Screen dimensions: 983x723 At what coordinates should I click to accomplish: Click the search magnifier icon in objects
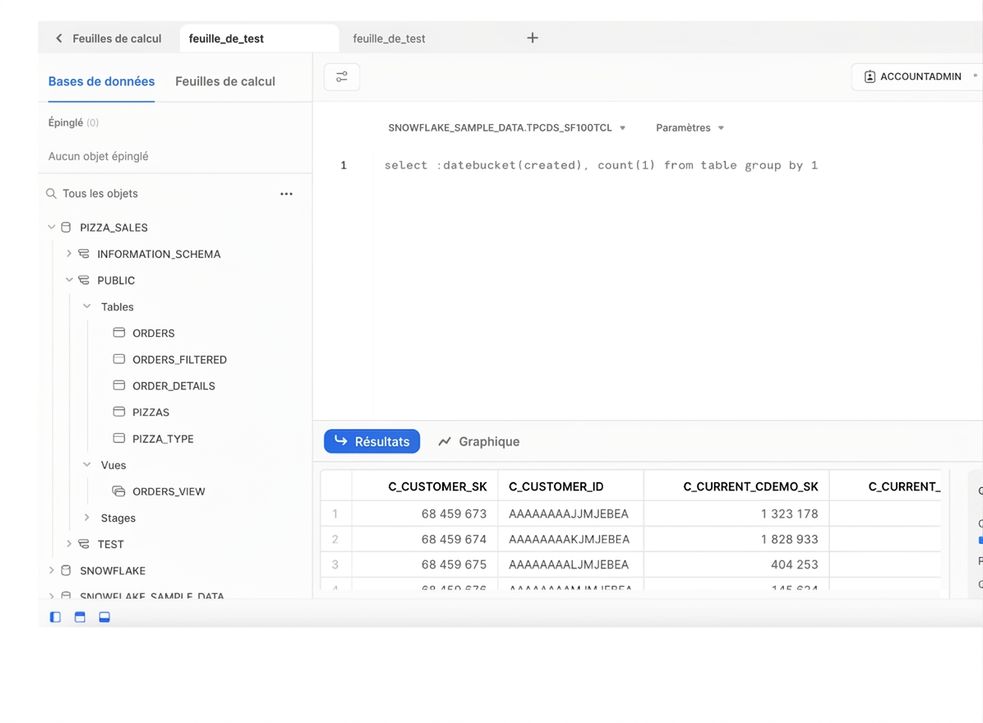(x=51, y=194)
